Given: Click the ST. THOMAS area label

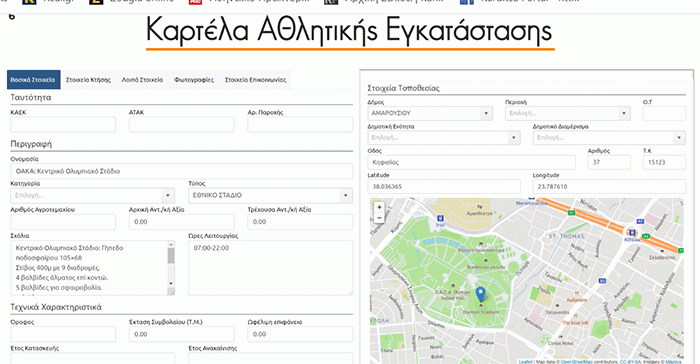Looking at the screenshot, I should [x=566, y=236].
